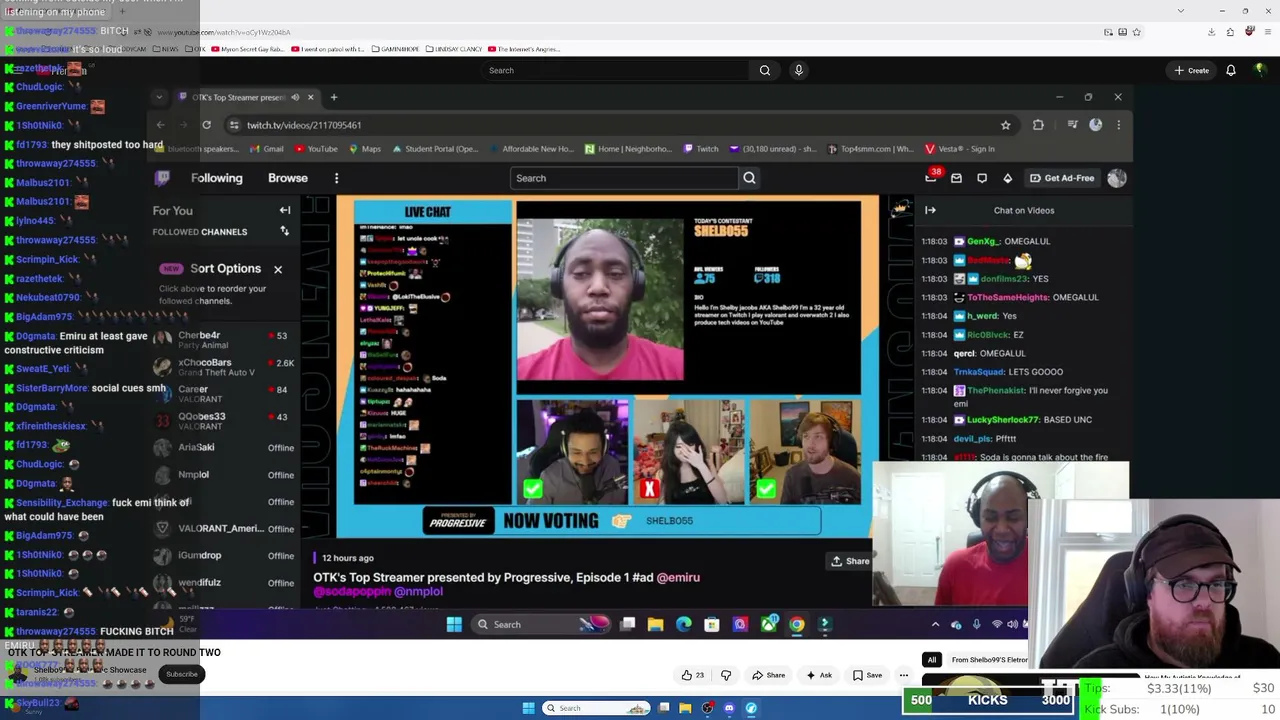Open the @emiru link in video title
The image size is (1280, 720).
click(678, 577)
